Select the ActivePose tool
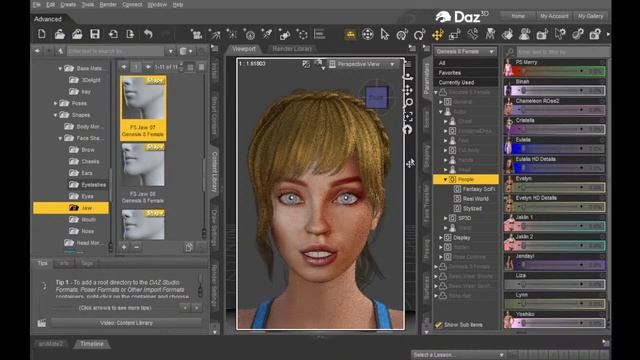The height and width of the screenshot is (360, 640). (x=490, y=35)
